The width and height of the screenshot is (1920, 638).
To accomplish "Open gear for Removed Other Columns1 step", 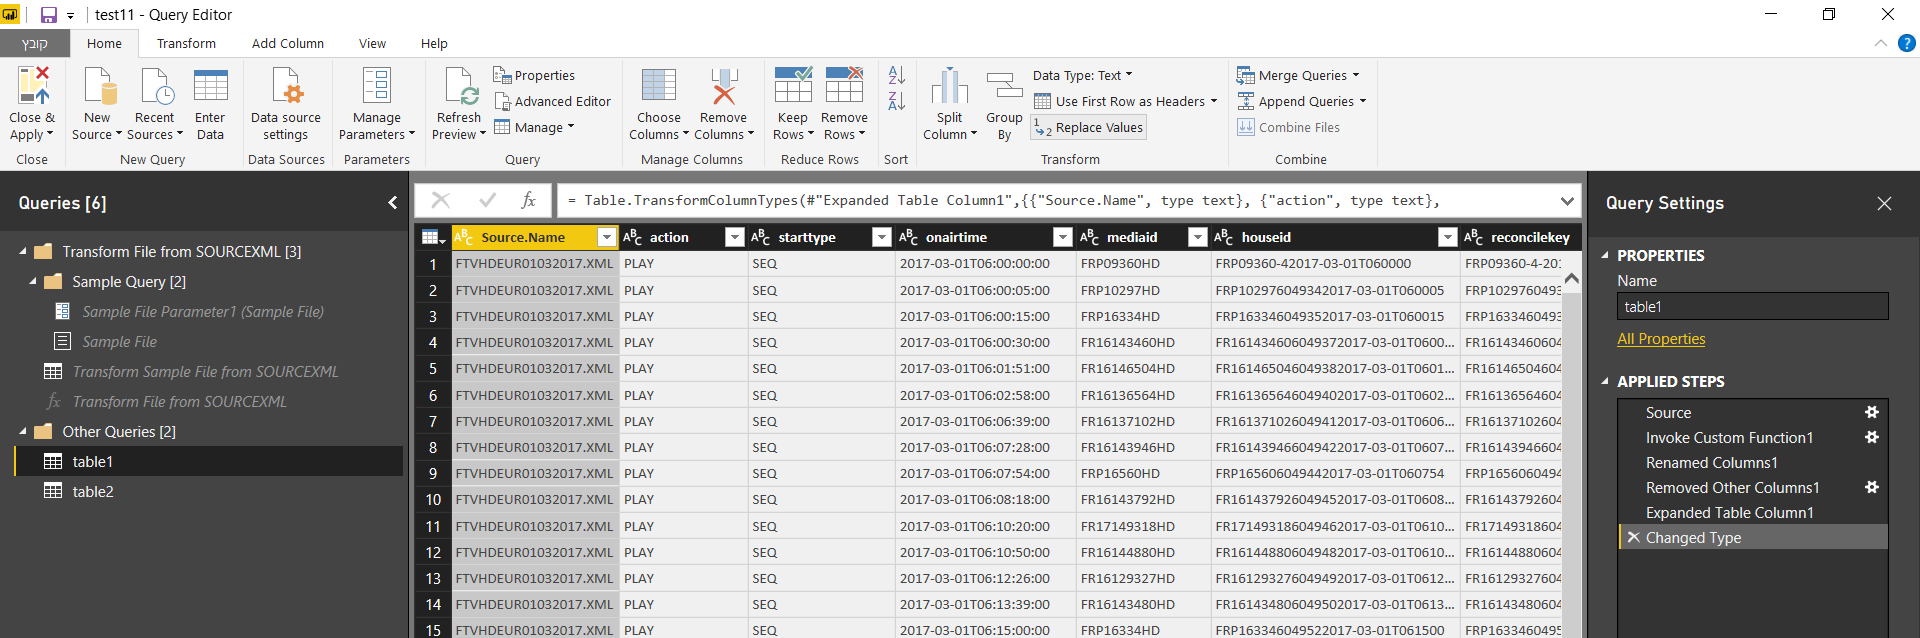I will pos(1871,487).
